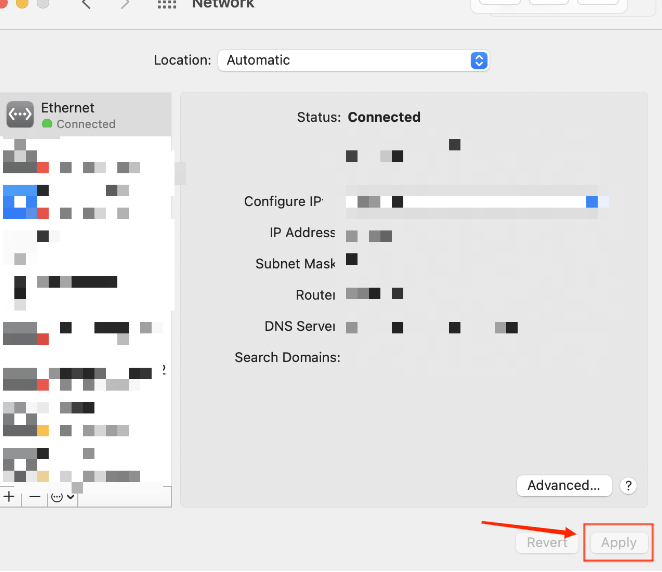Click the Advanced... button
Screen dimensions: 662x572
click(x=564, y=485)
